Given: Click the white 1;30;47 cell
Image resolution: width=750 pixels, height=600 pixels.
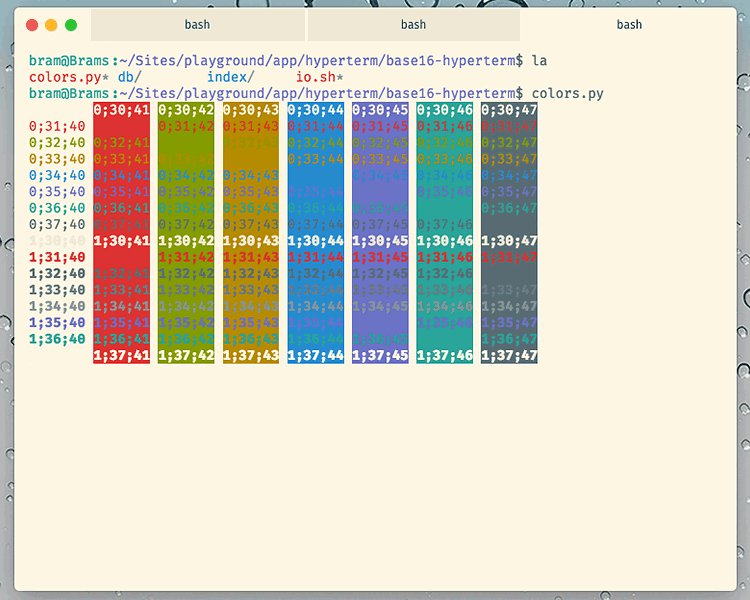Looking at the screenshot, I should pos(509,241).
